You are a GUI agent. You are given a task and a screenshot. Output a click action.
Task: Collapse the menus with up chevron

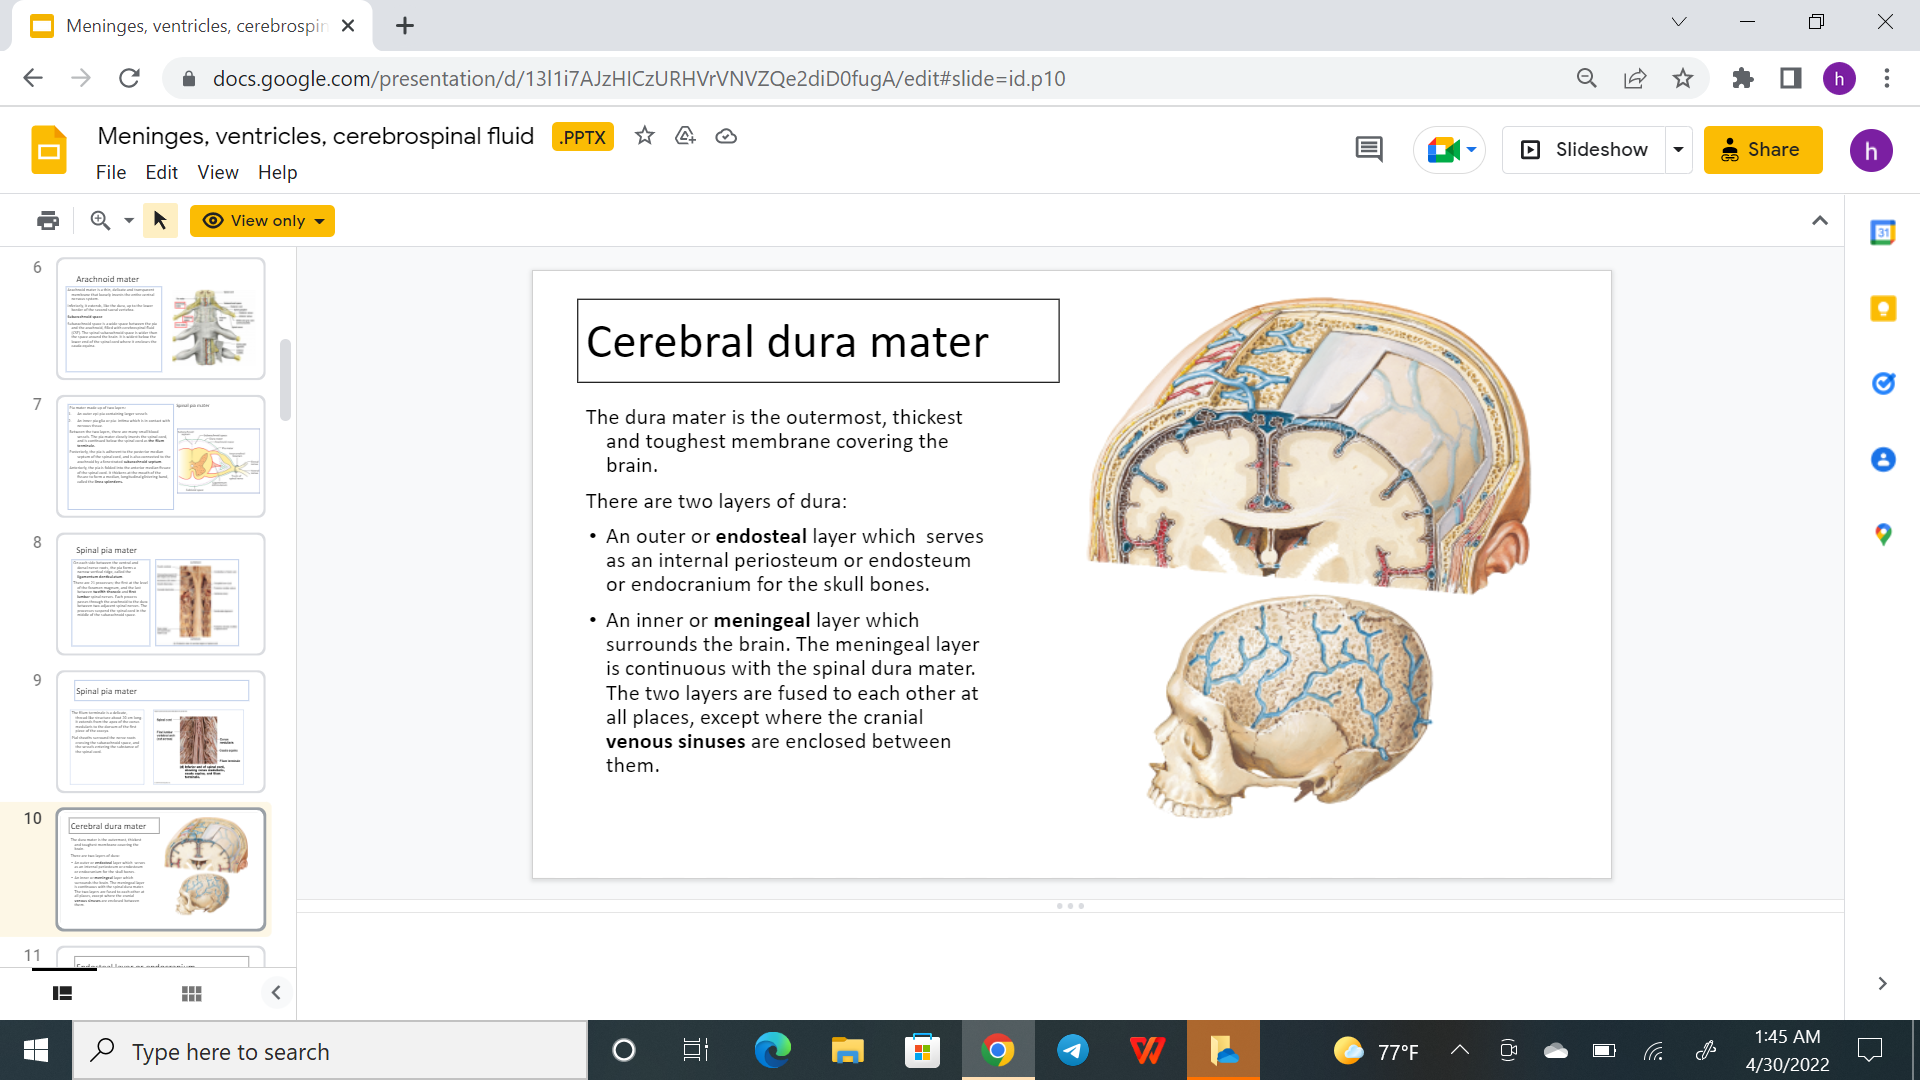[x=1820, y=221]
